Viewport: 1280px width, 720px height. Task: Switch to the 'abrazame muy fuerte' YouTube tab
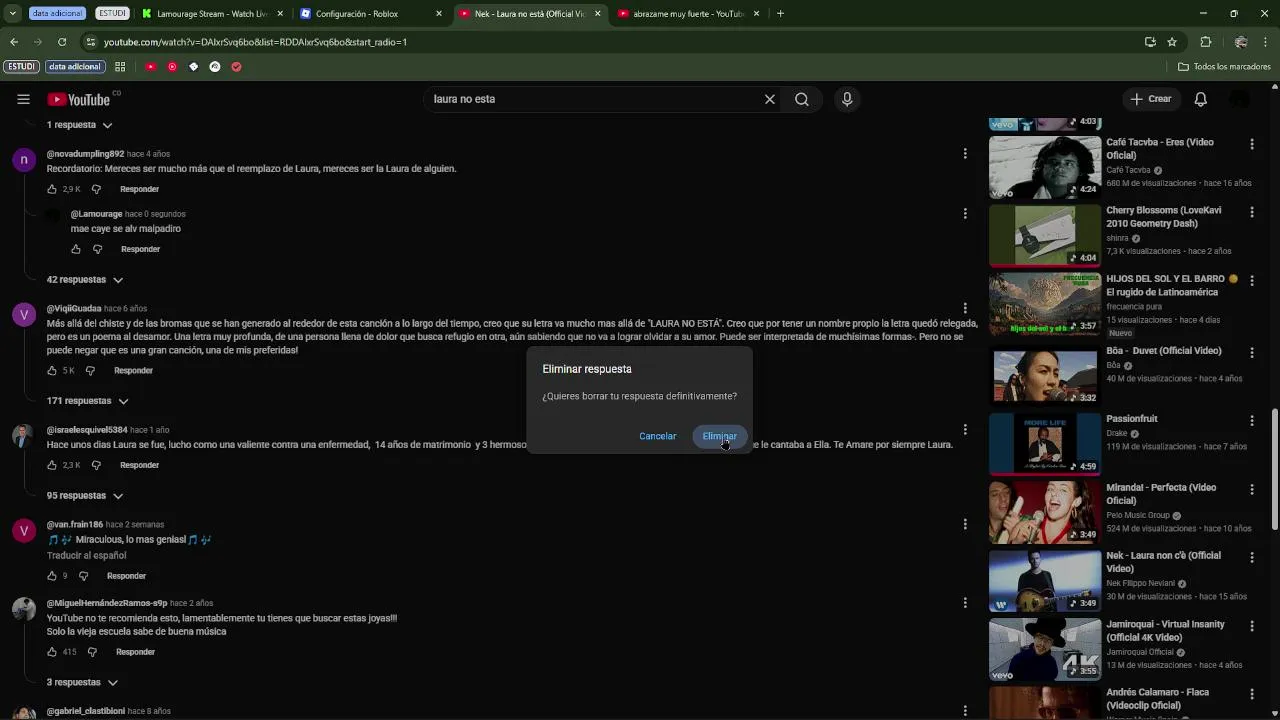[x=689, y=14]
